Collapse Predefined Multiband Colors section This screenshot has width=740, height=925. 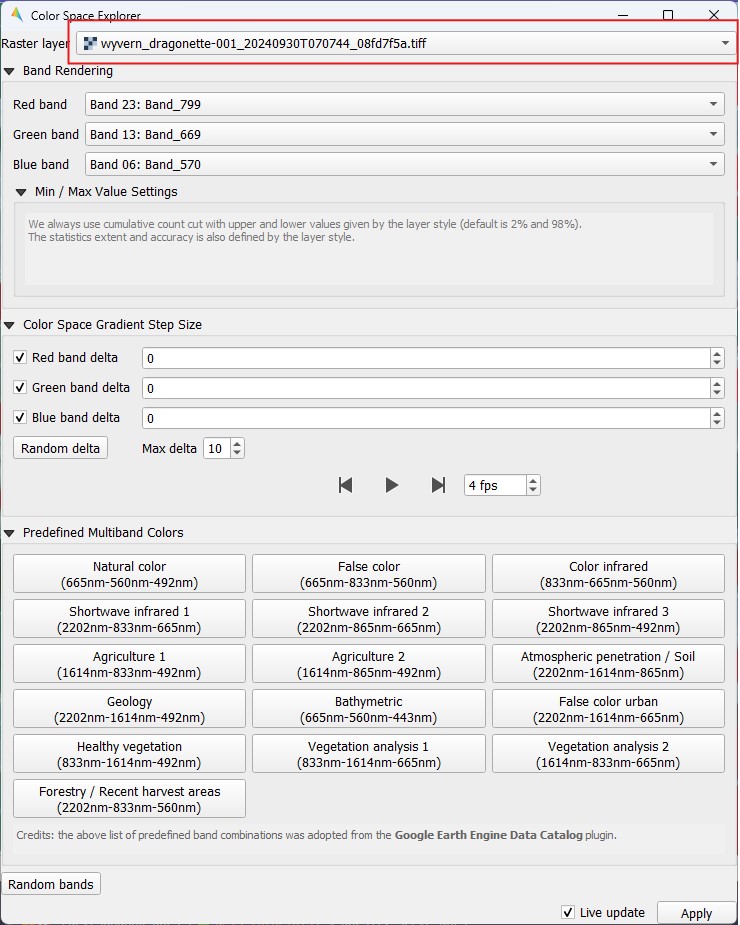click(x=10, y=533)
